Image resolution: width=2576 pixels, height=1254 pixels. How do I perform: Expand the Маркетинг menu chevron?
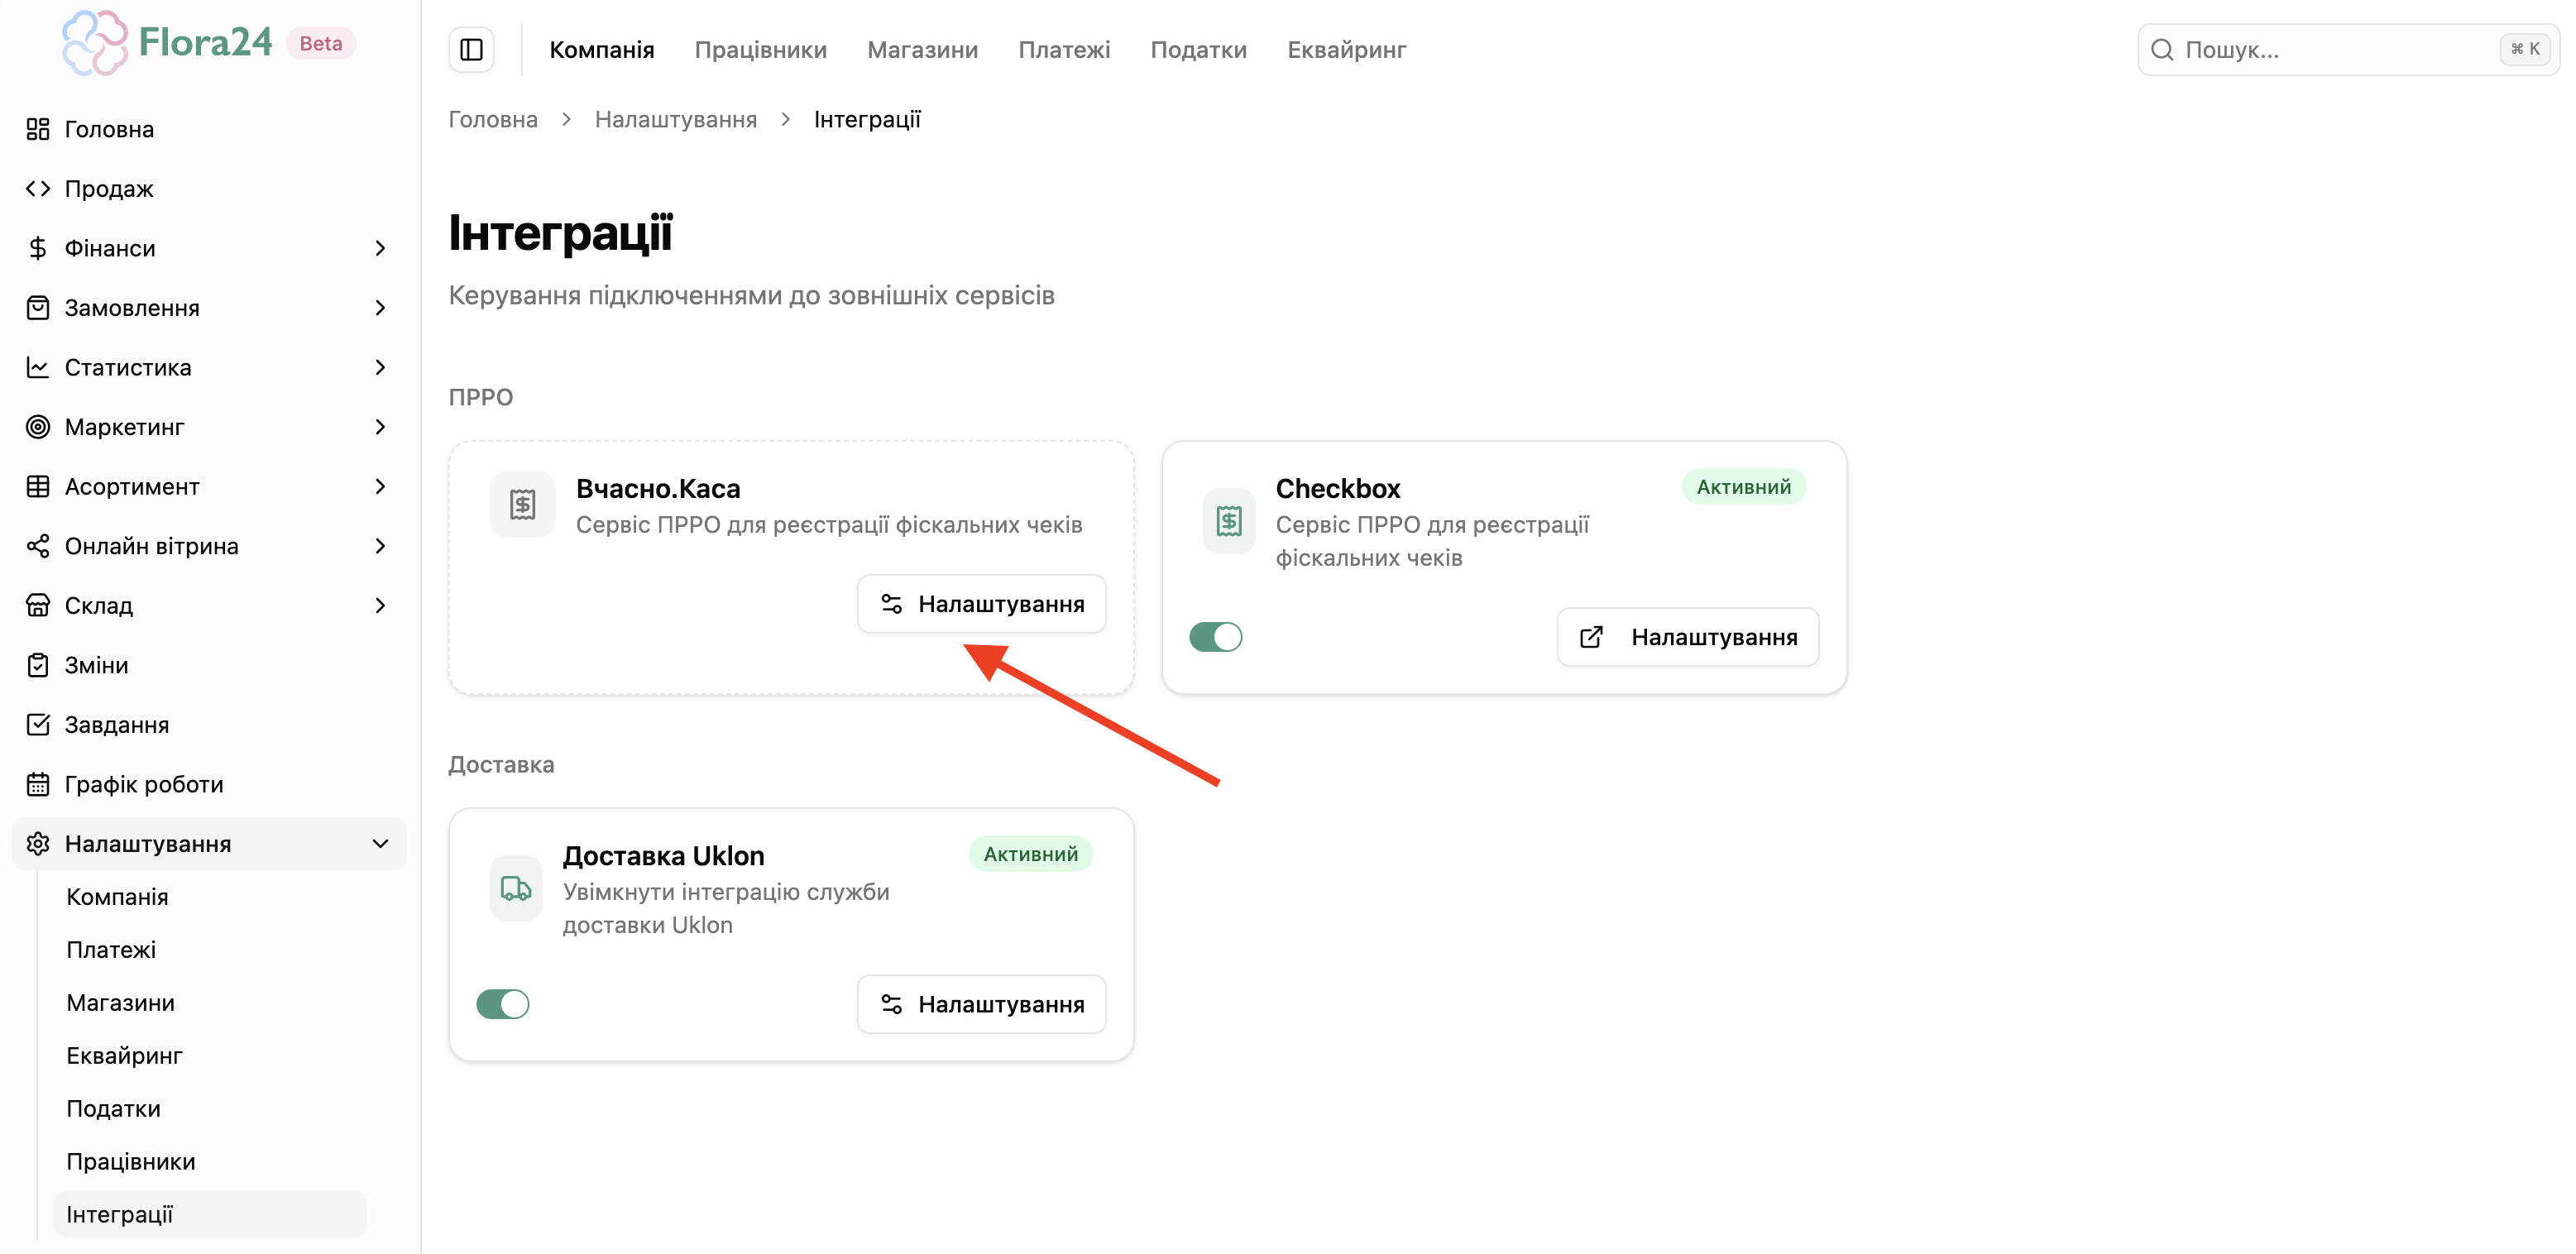click(x=379, y=427)
